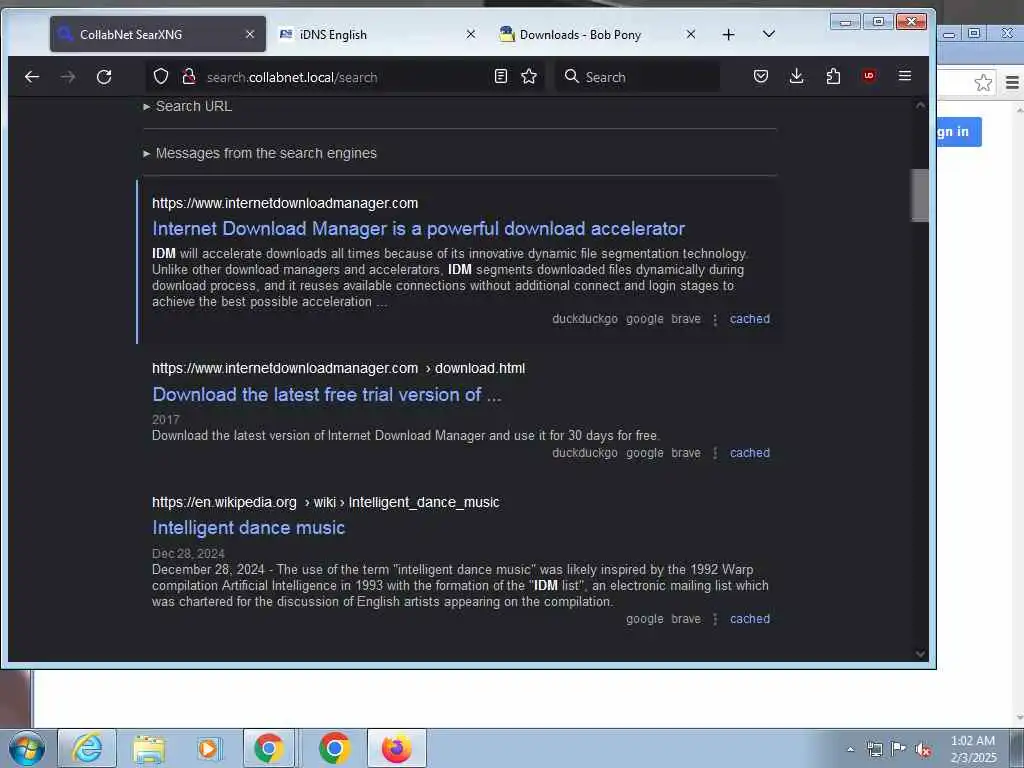The height and width of the screenshot is (768, 1024).
Task: Click Sign in button in background Chrome window
Action: (x=959, y=132)
